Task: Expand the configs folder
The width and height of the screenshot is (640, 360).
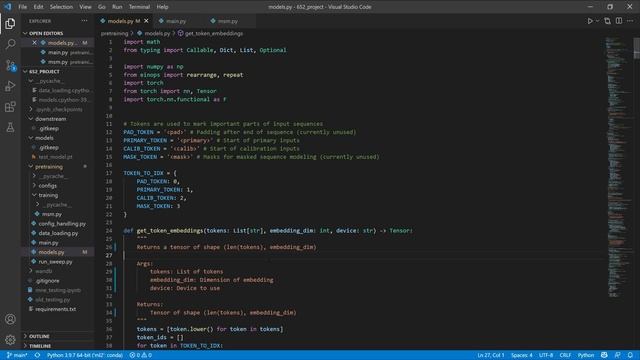Action: (x=47, y=186)
